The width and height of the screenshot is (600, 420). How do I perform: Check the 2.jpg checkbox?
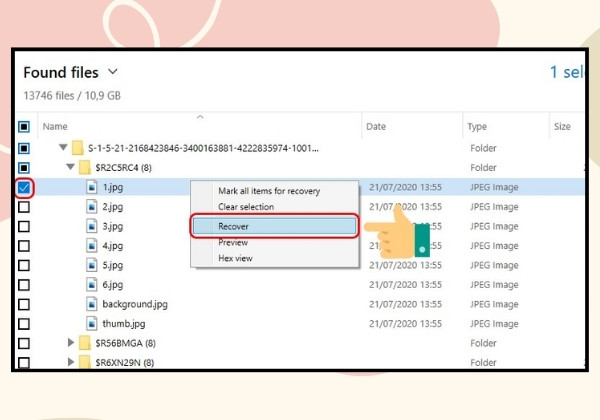[x=24, y=207]
